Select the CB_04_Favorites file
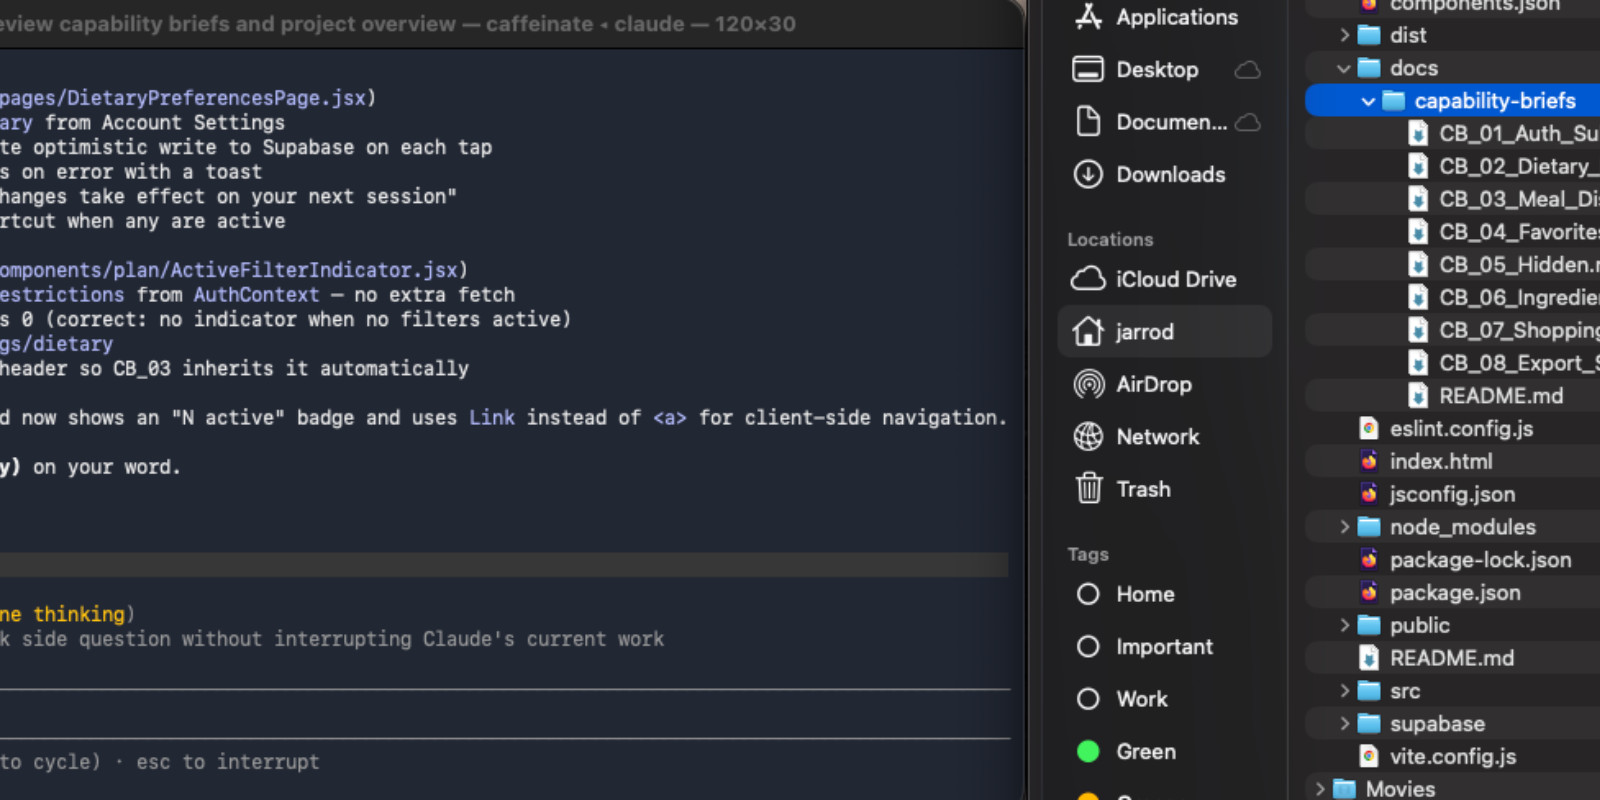The image size is (1600, 800). point(1503,232)
